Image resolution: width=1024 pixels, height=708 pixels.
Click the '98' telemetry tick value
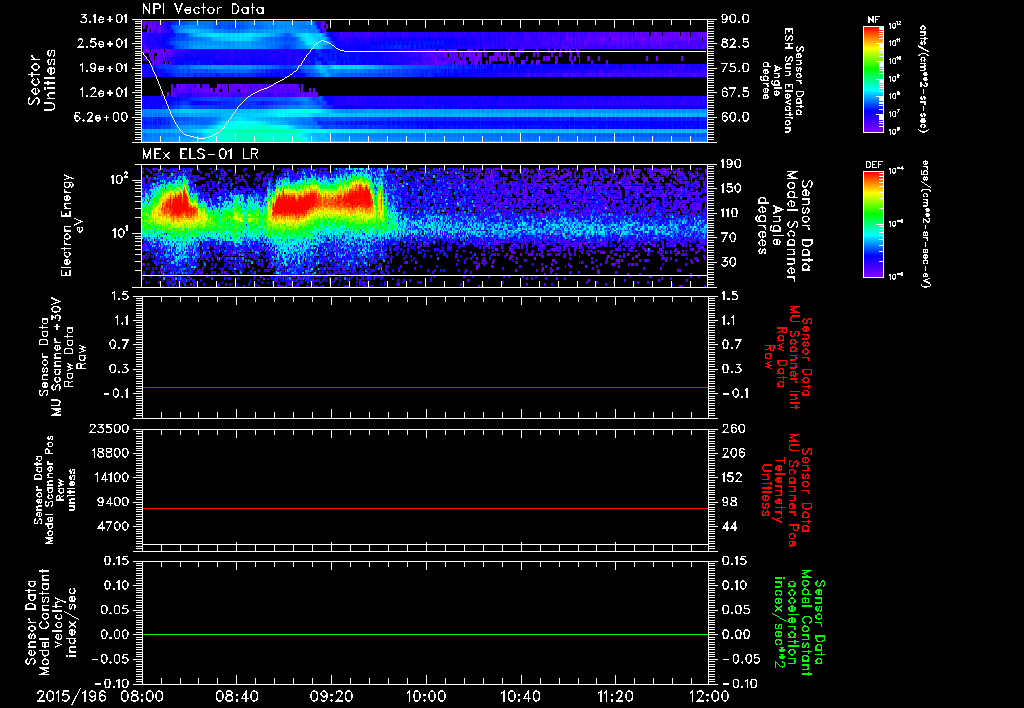pyautogui.click(x=729, y=502)
